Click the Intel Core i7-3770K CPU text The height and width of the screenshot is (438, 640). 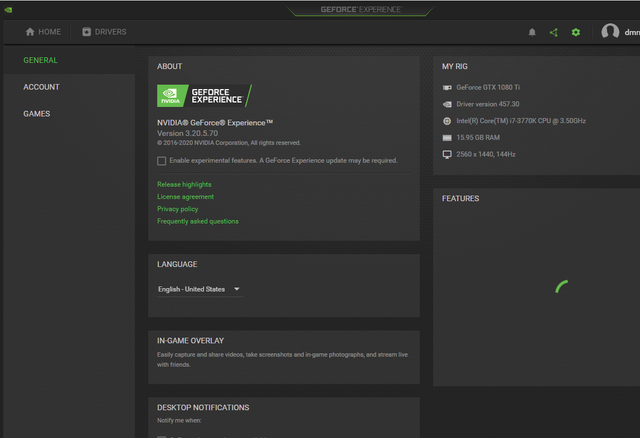(521, 121)
